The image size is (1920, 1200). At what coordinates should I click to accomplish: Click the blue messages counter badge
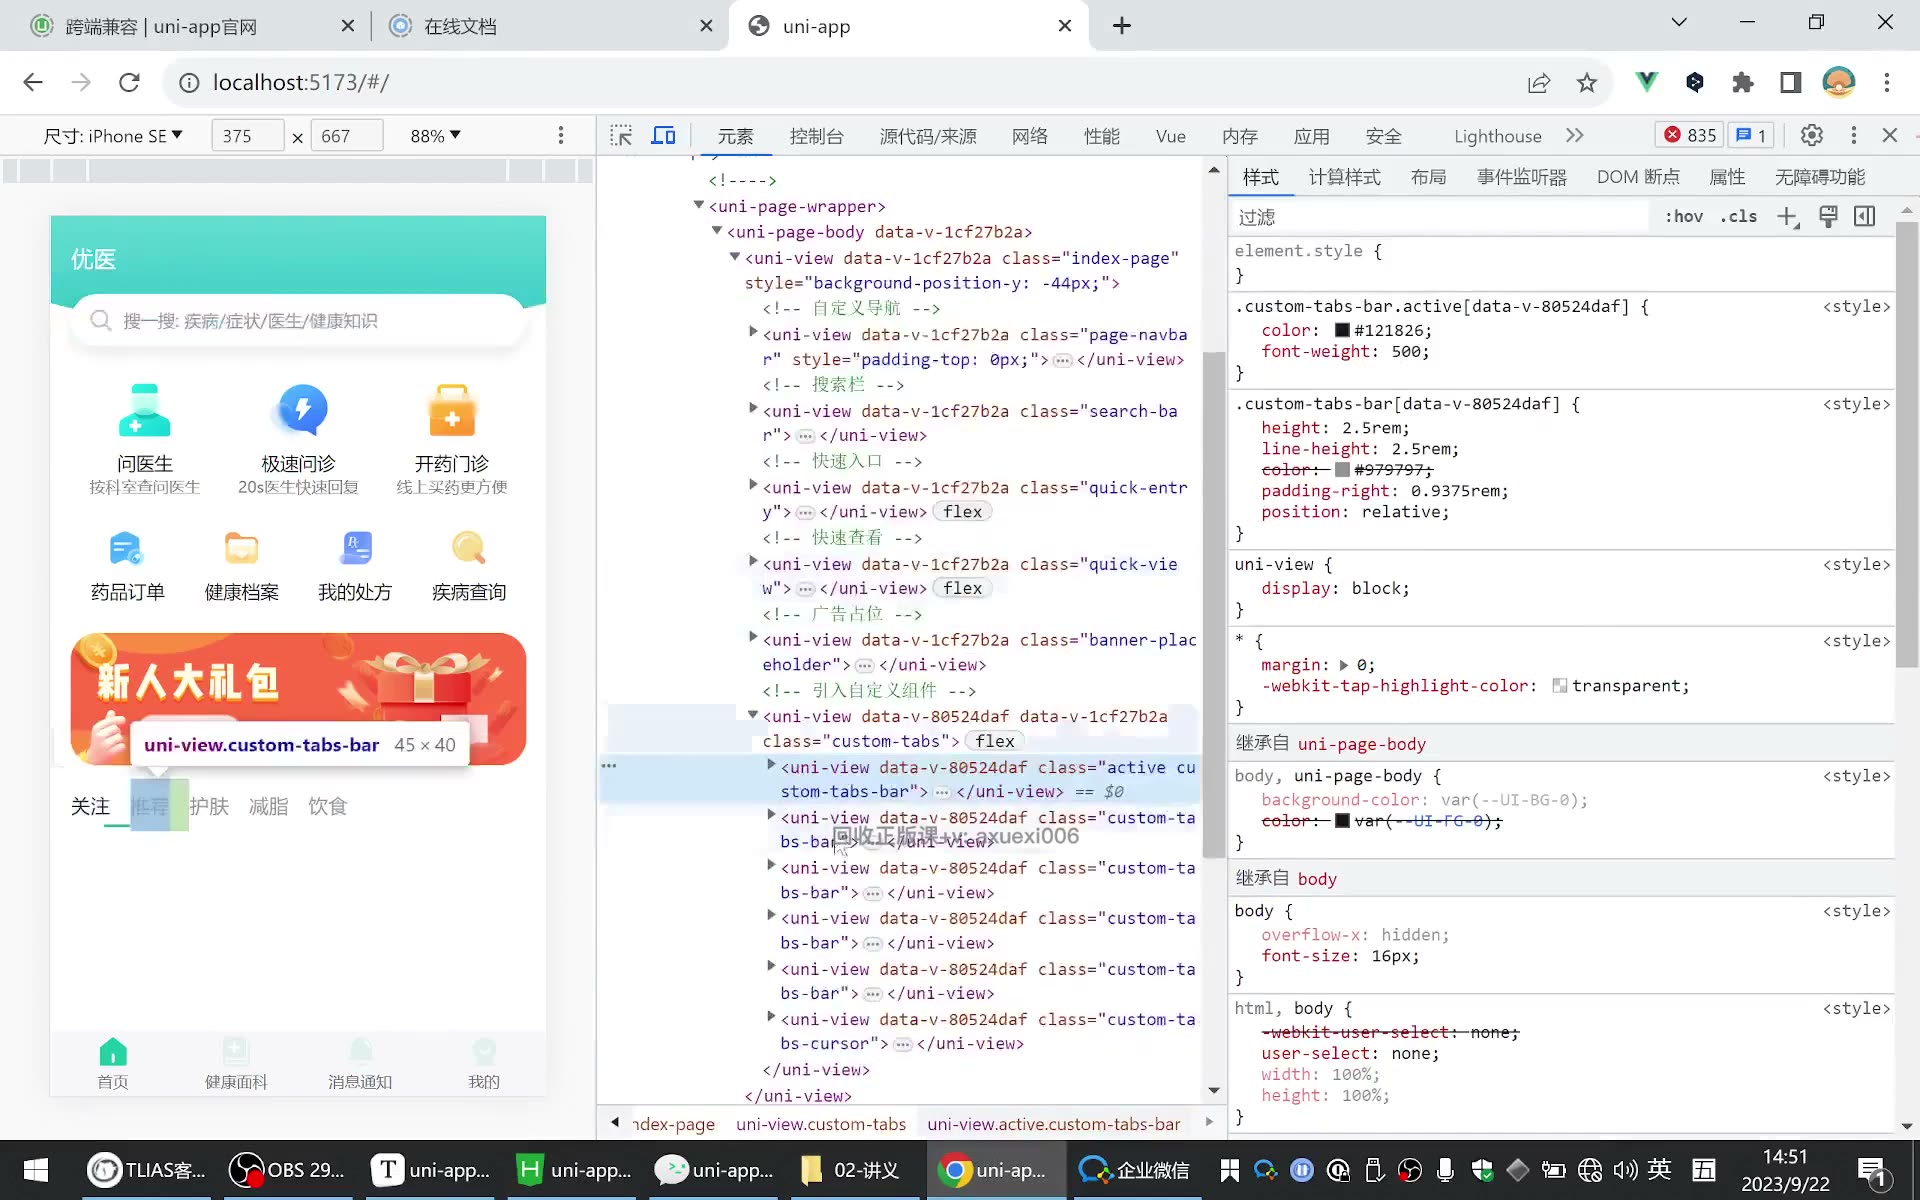[x=1751, y=135]
